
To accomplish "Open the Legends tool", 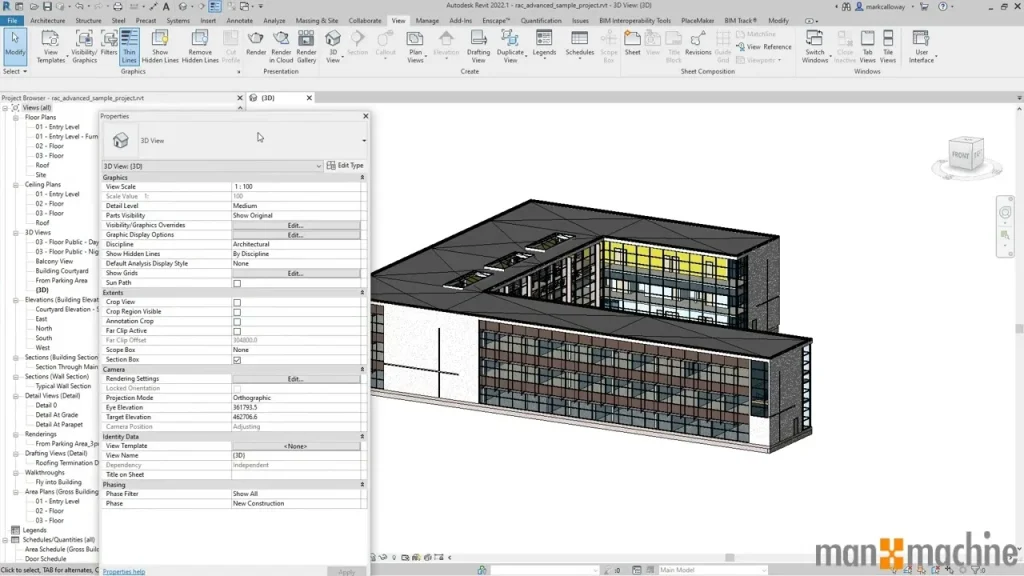I will (544, 44).
